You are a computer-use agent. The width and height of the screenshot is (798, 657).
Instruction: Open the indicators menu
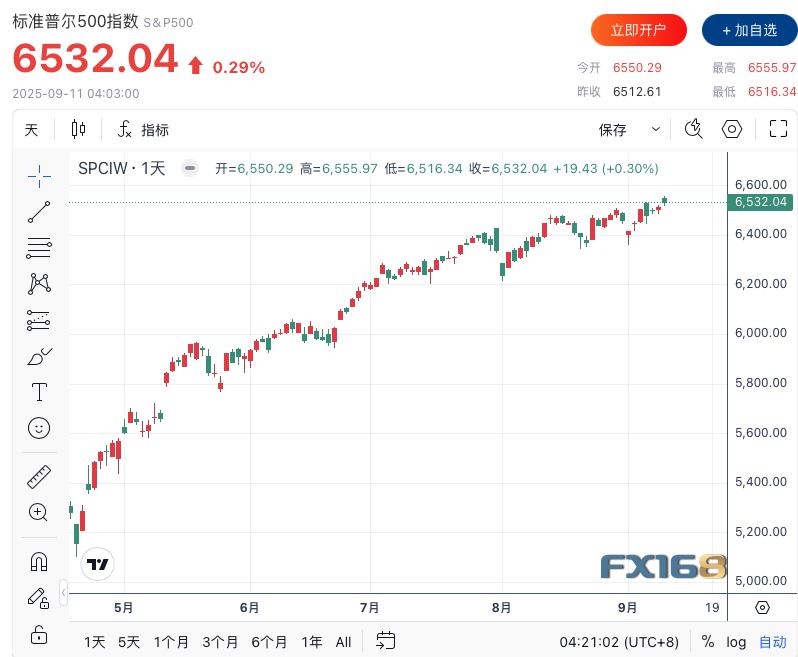click(x=143, y=129)
